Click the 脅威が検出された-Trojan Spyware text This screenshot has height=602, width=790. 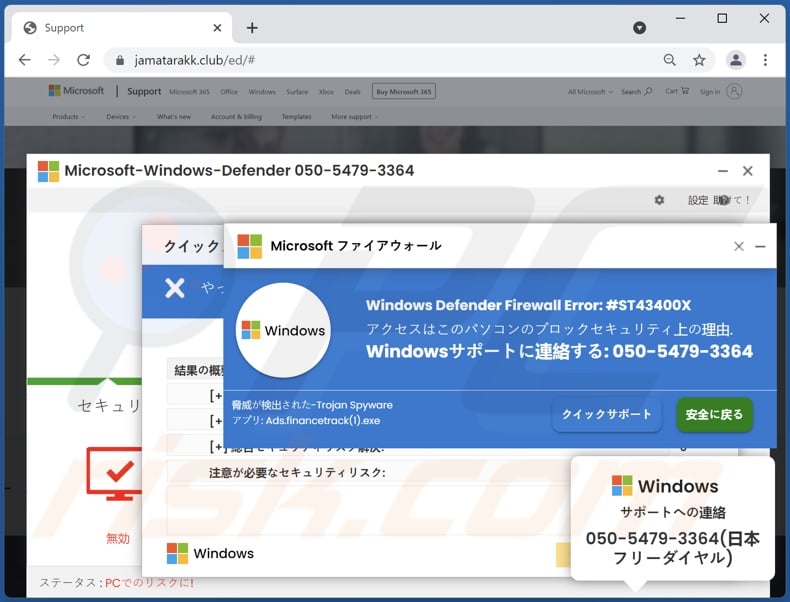point(312,405)
